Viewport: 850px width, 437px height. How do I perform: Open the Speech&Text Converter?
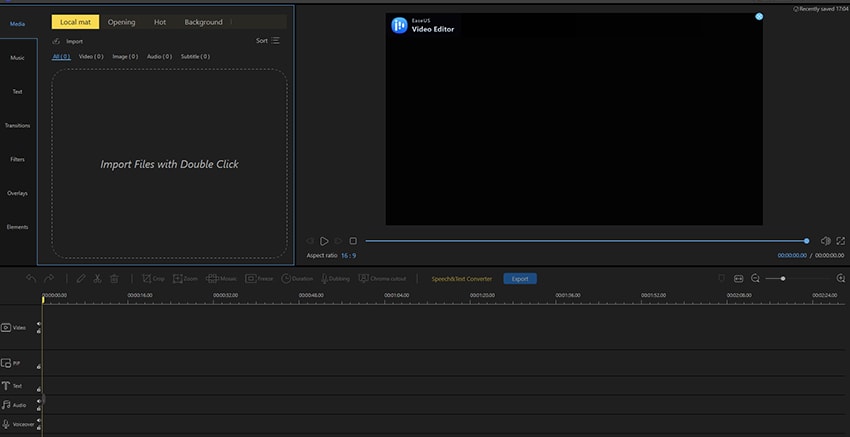[462, 279]
